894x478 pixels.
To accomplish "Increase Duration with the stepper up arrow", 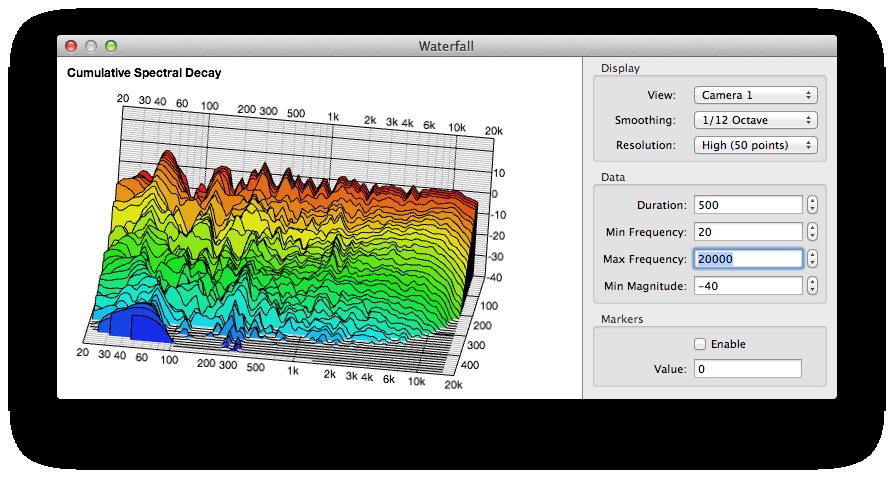I will (x=812, y=201).
